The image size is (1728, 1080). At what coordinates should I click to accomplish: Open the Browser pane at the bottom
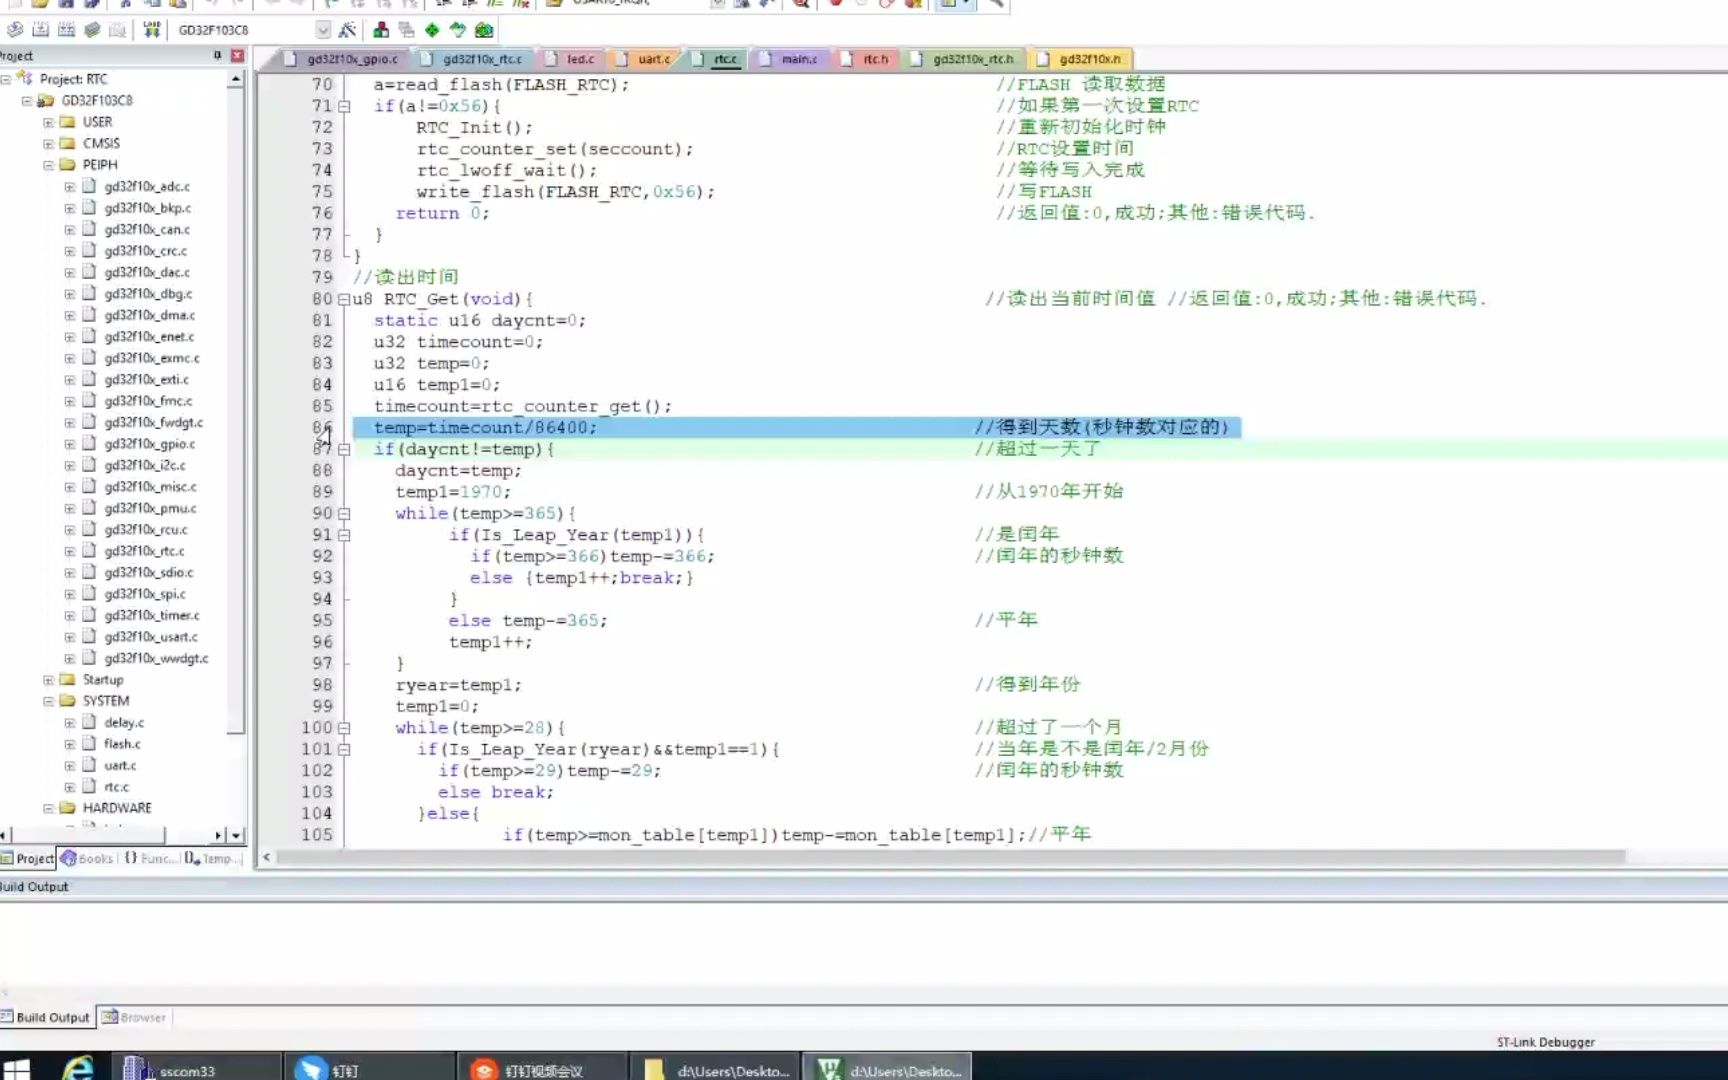click(139, 1017)
